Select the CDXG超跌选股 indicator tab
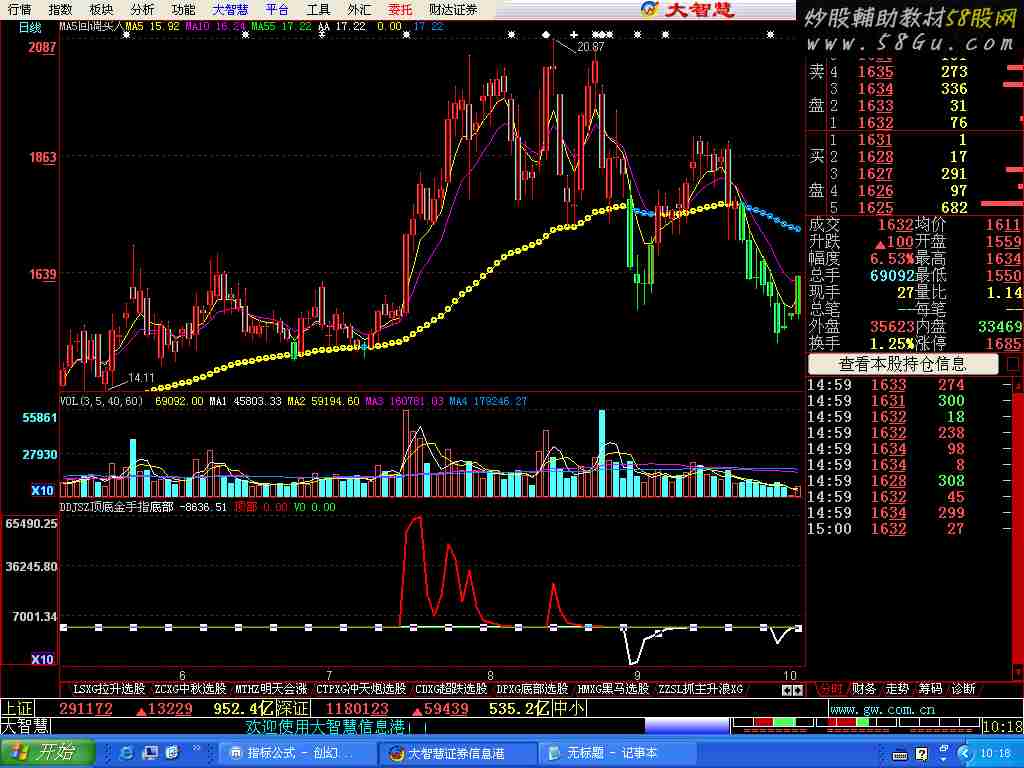1024x768 pixels. click(x=451, y=688)
